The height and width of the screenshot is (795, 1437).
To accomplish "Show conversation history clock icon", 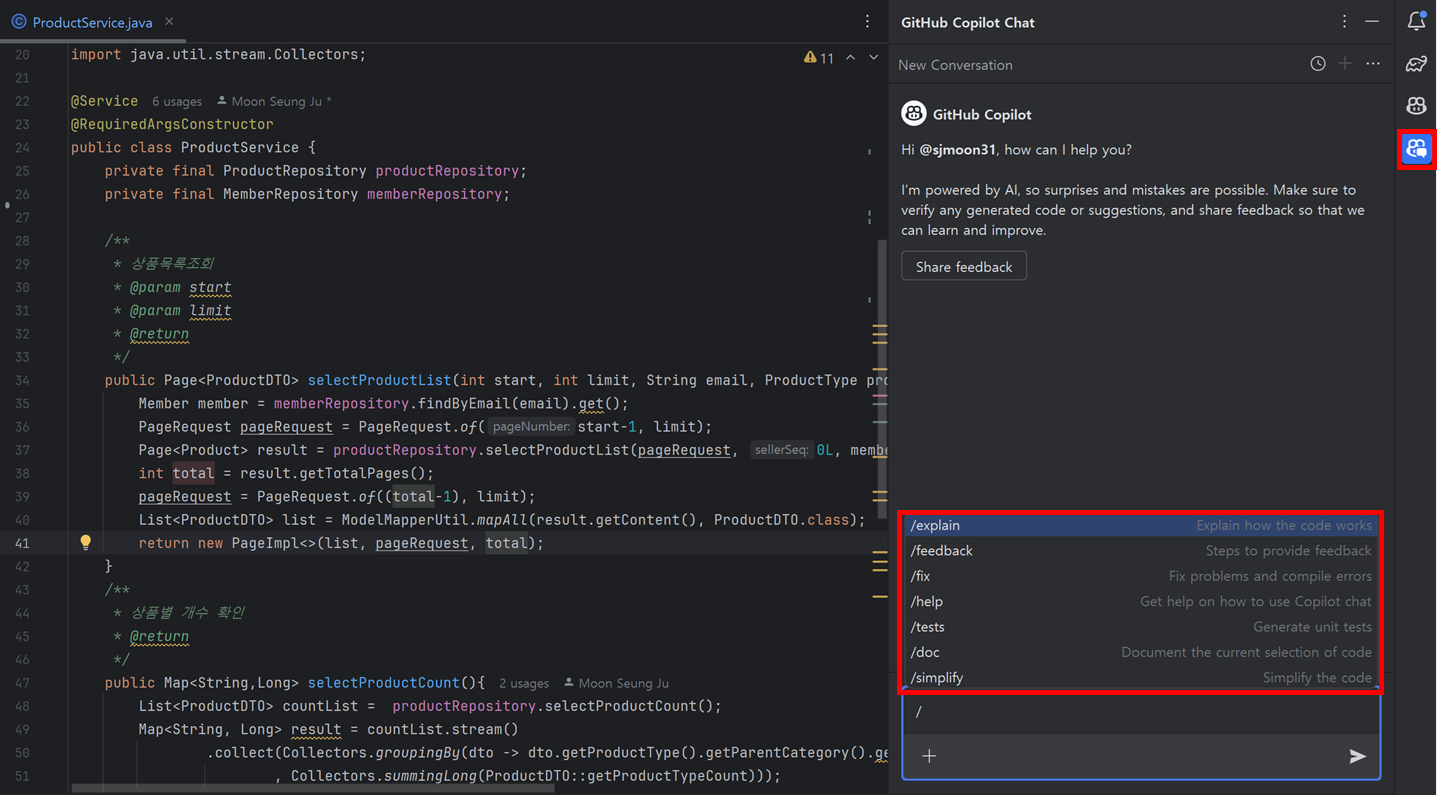I will pyautogui.click(x=1318, y=64).
